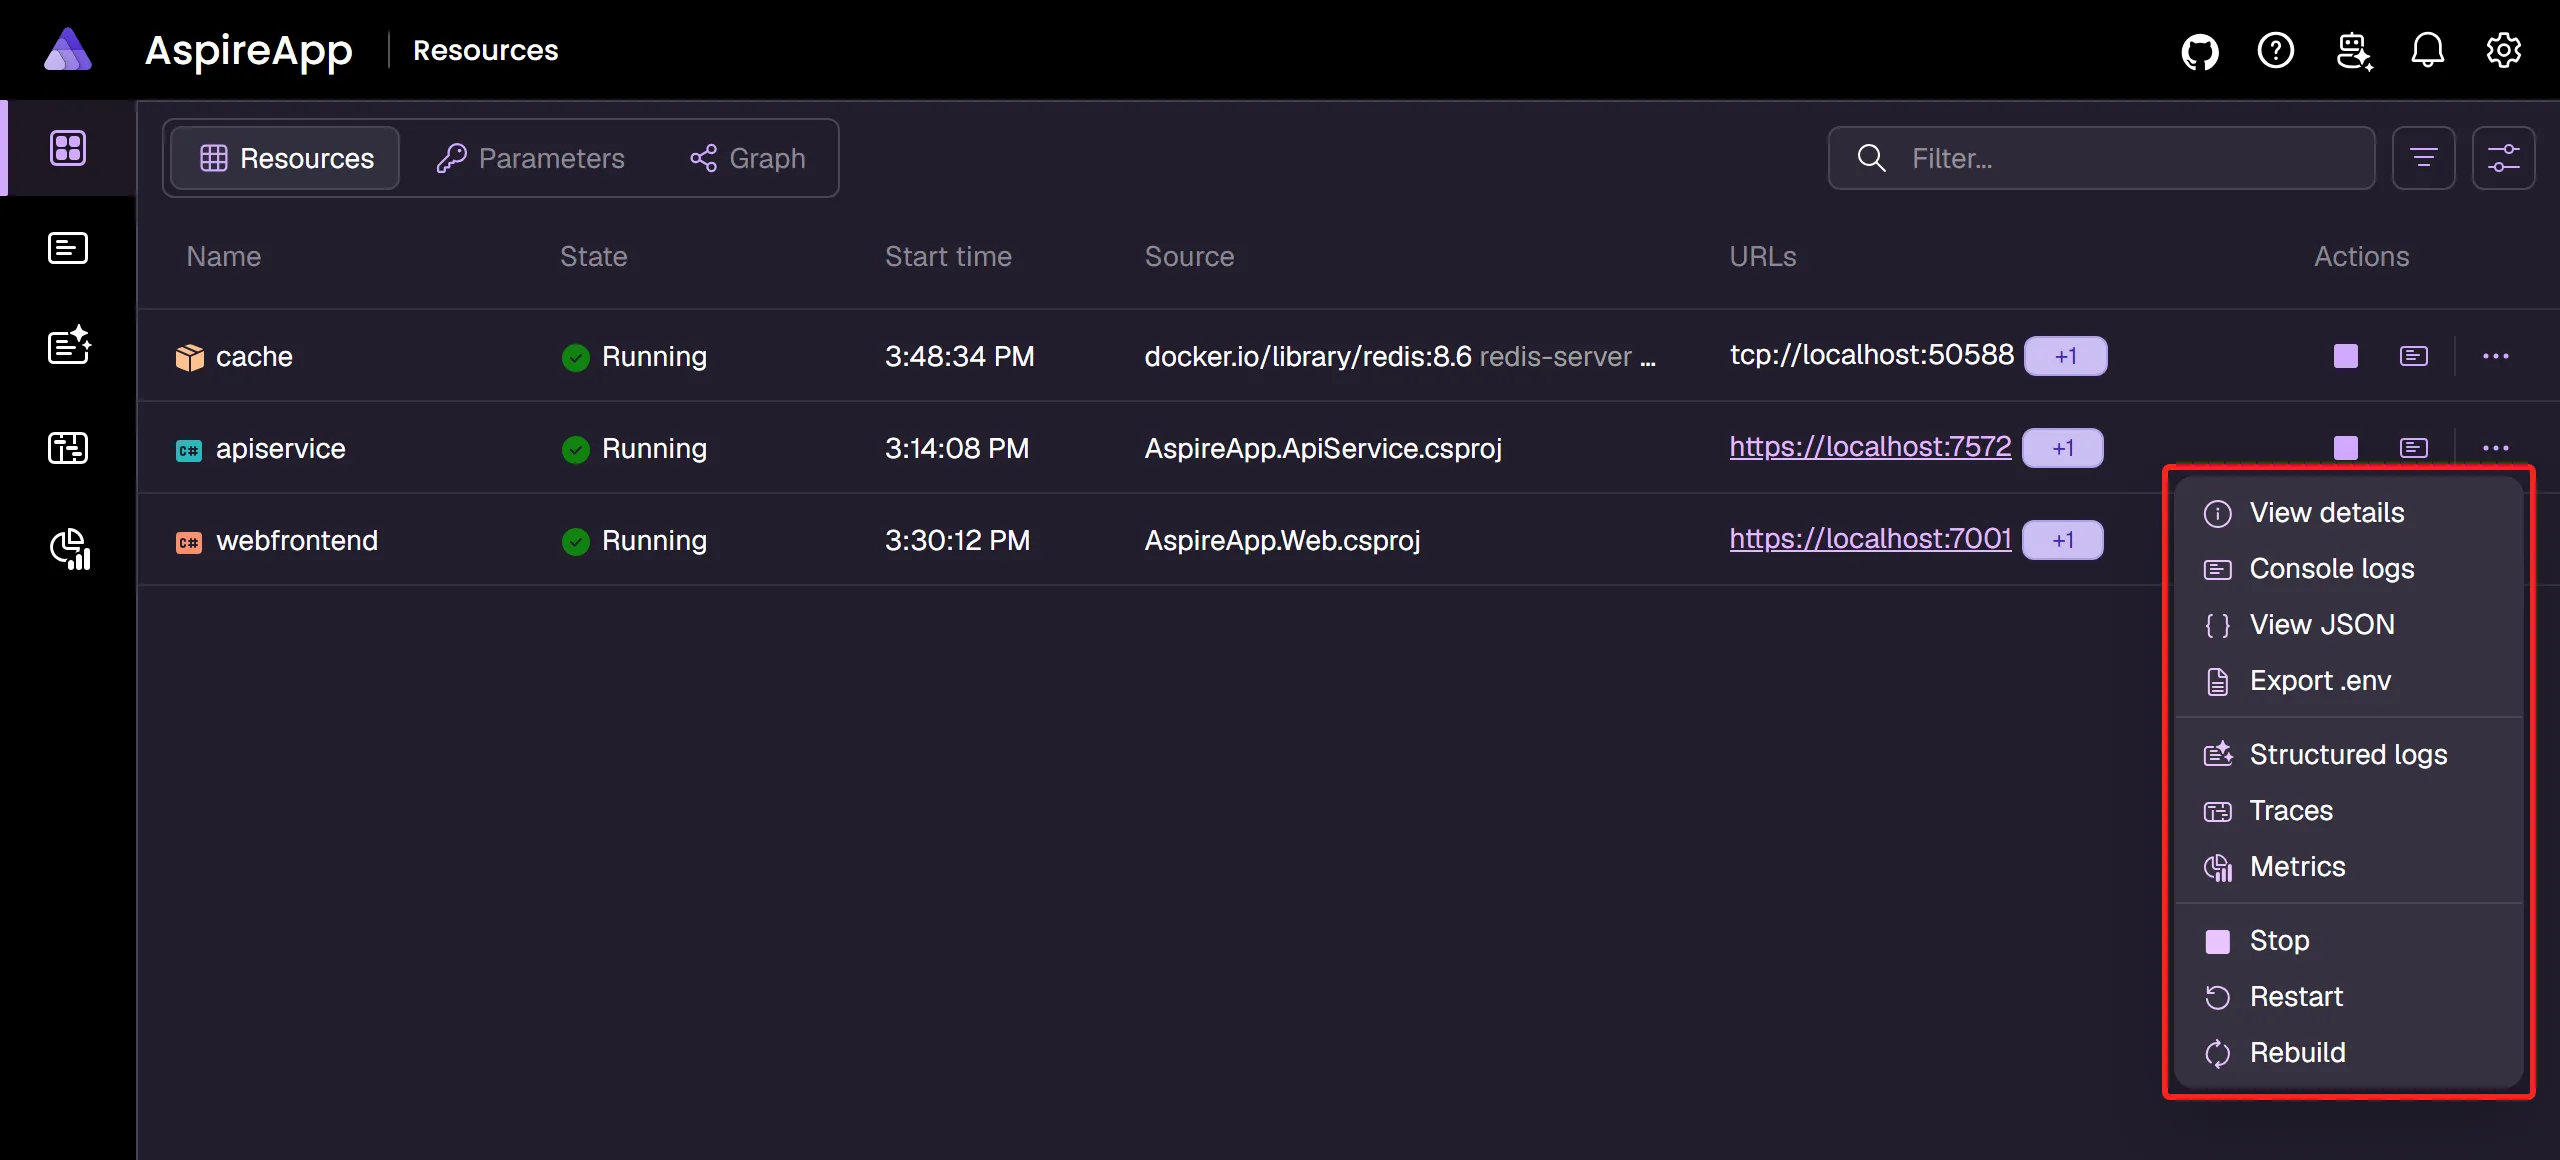Viewport: 2560px width, 1160px height.
Task: Switch to the Graph tab
Action: point(747,158)
